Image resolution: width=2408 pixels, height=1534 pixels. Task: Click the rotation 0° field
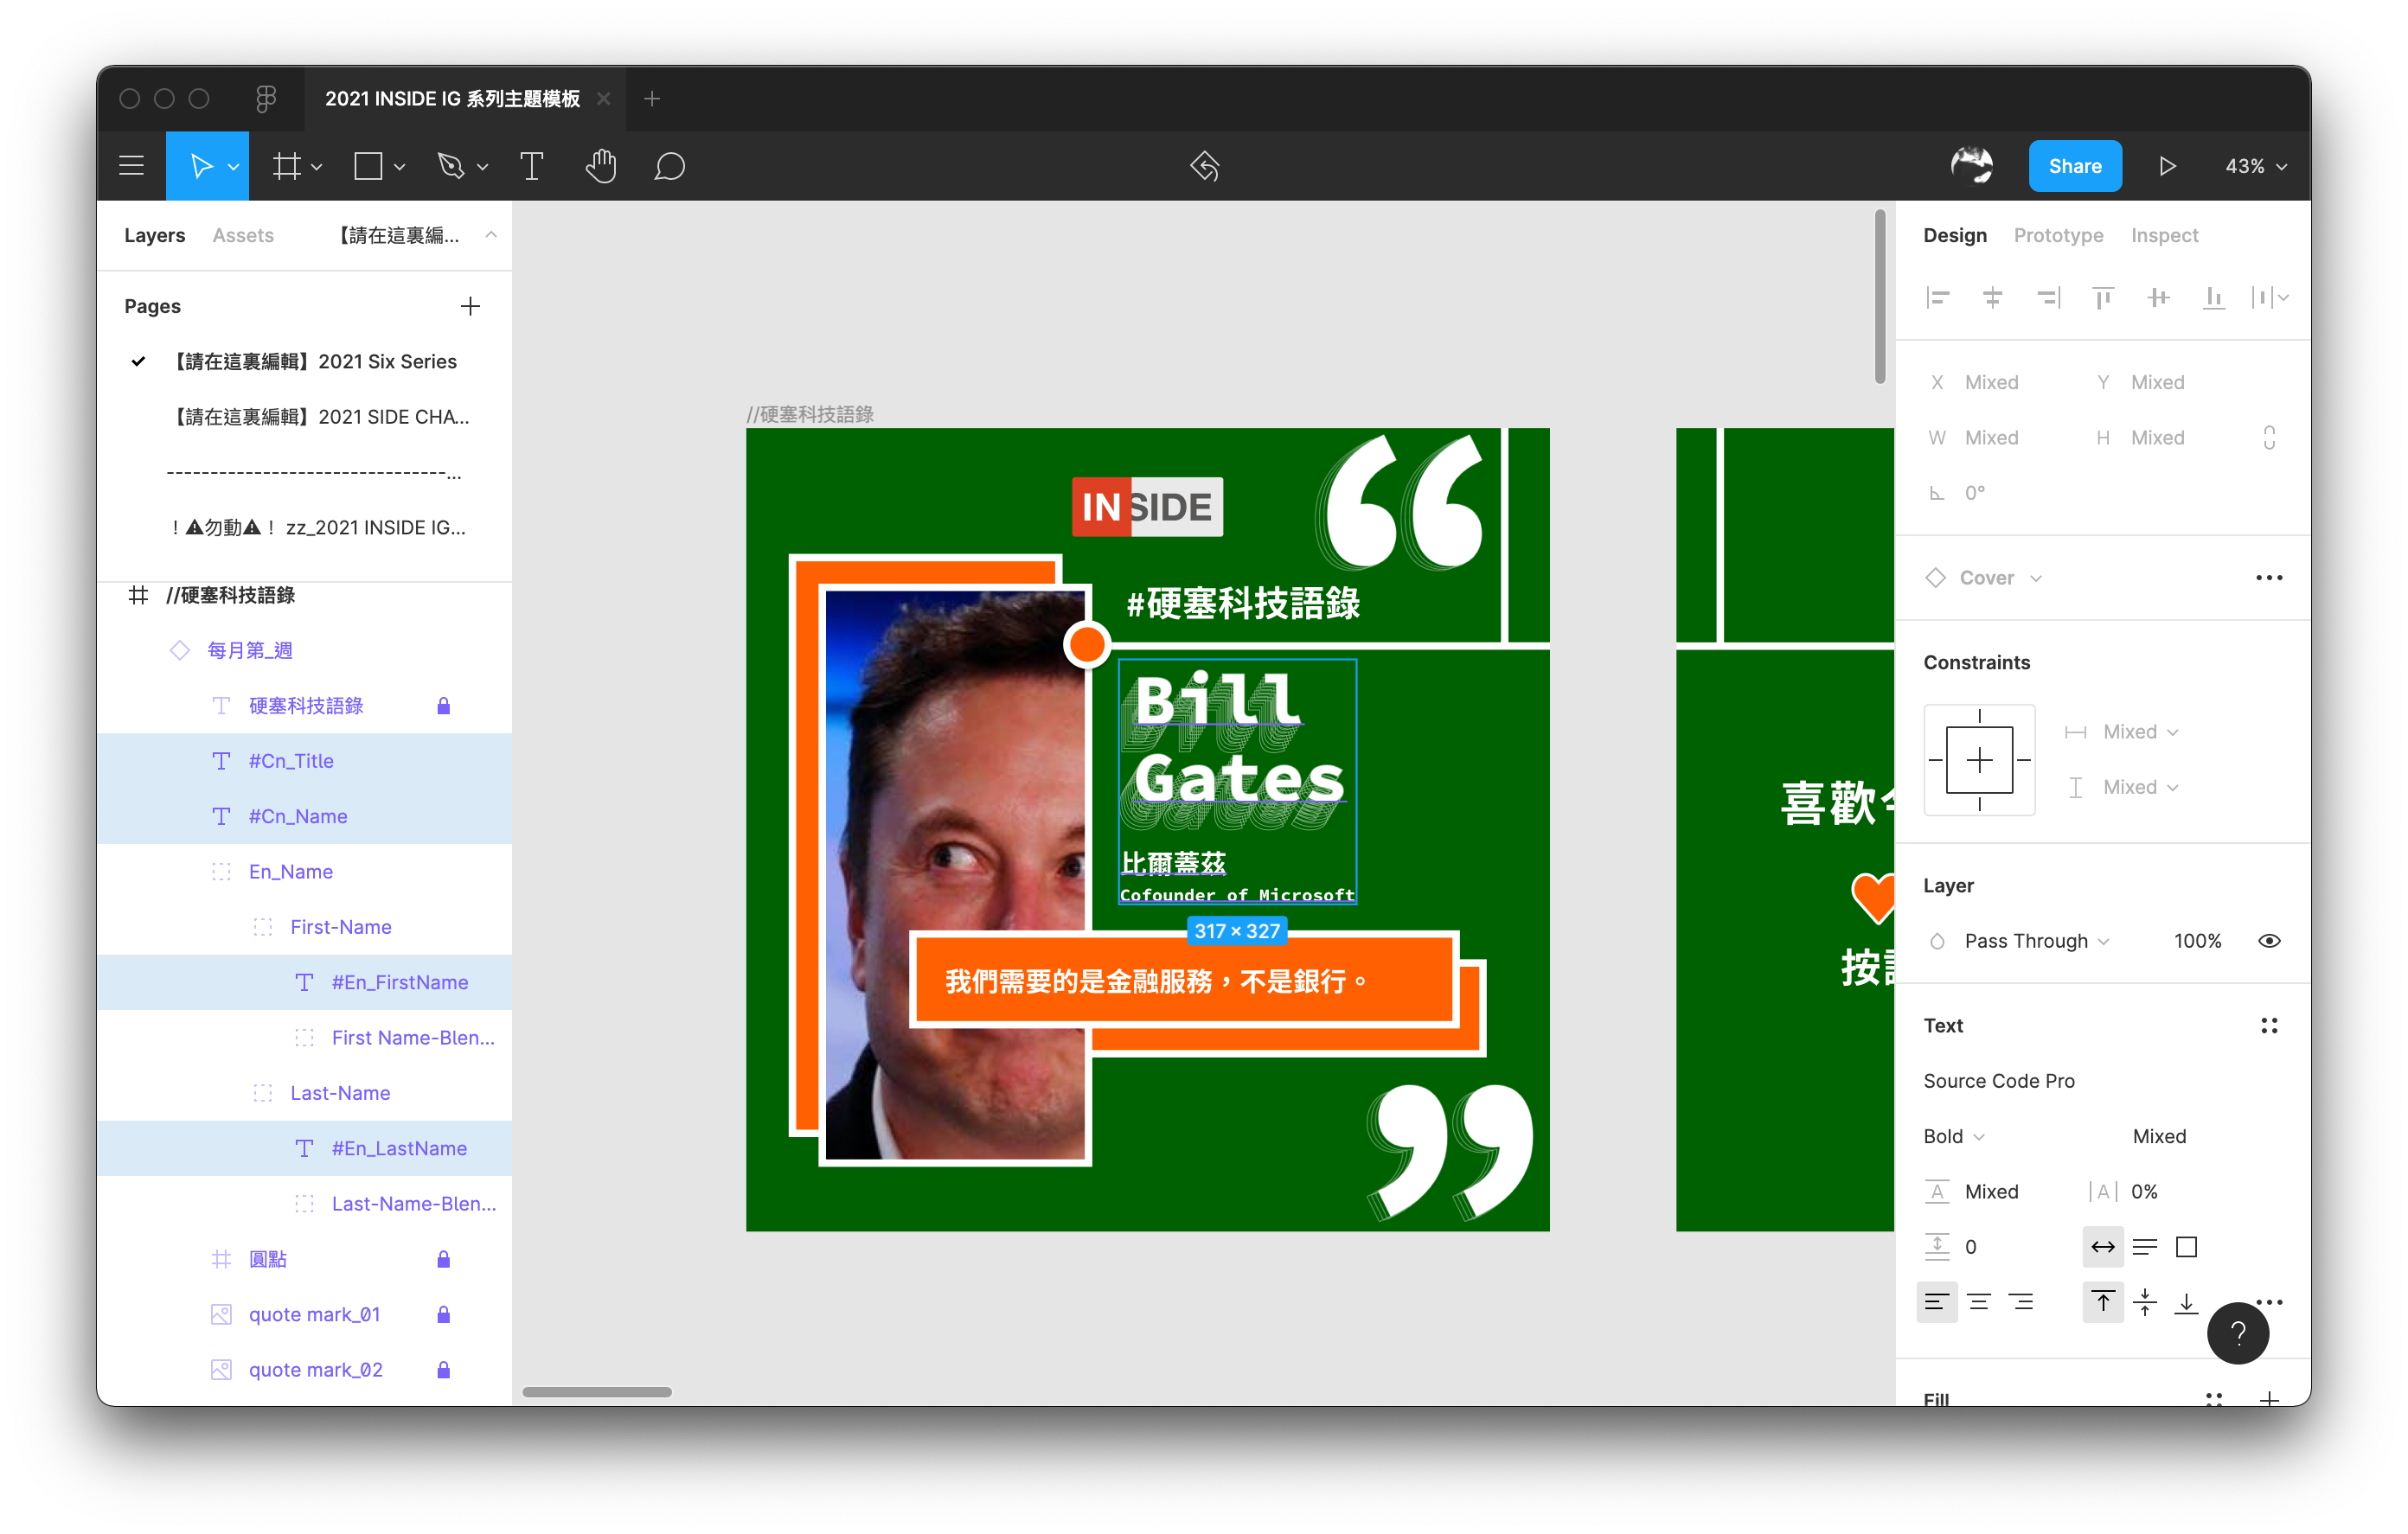click(1974, 493)
